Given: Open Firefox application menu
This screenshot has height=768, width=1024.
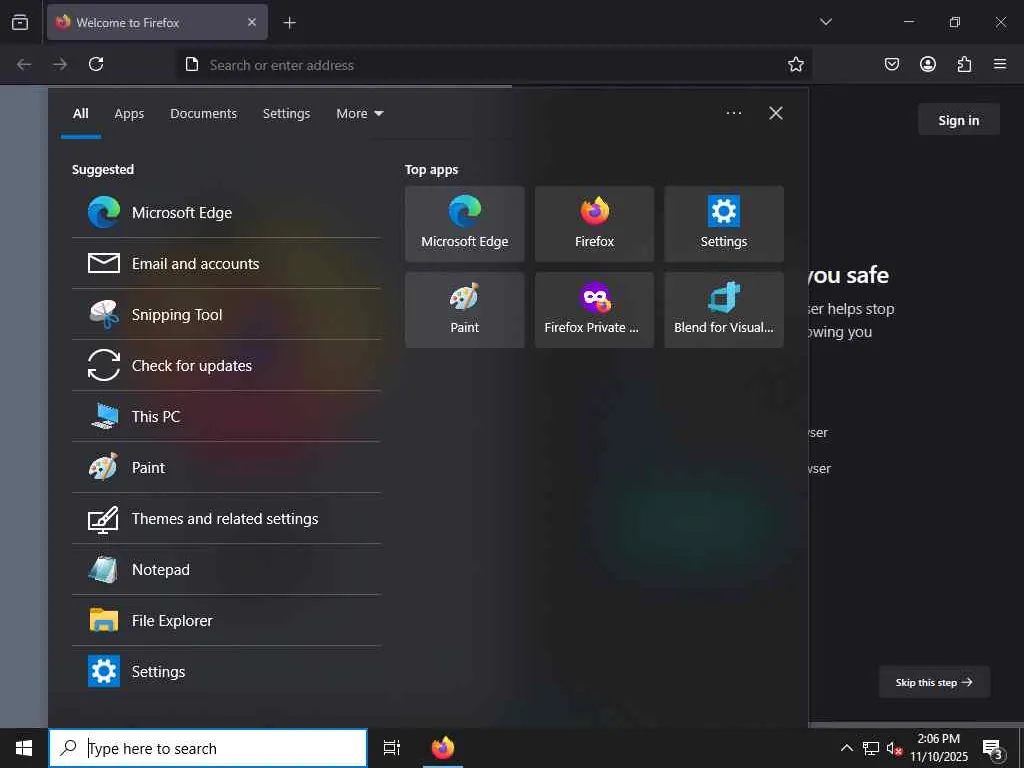Looking at the screenshot, I should [x=1000, y=64].
